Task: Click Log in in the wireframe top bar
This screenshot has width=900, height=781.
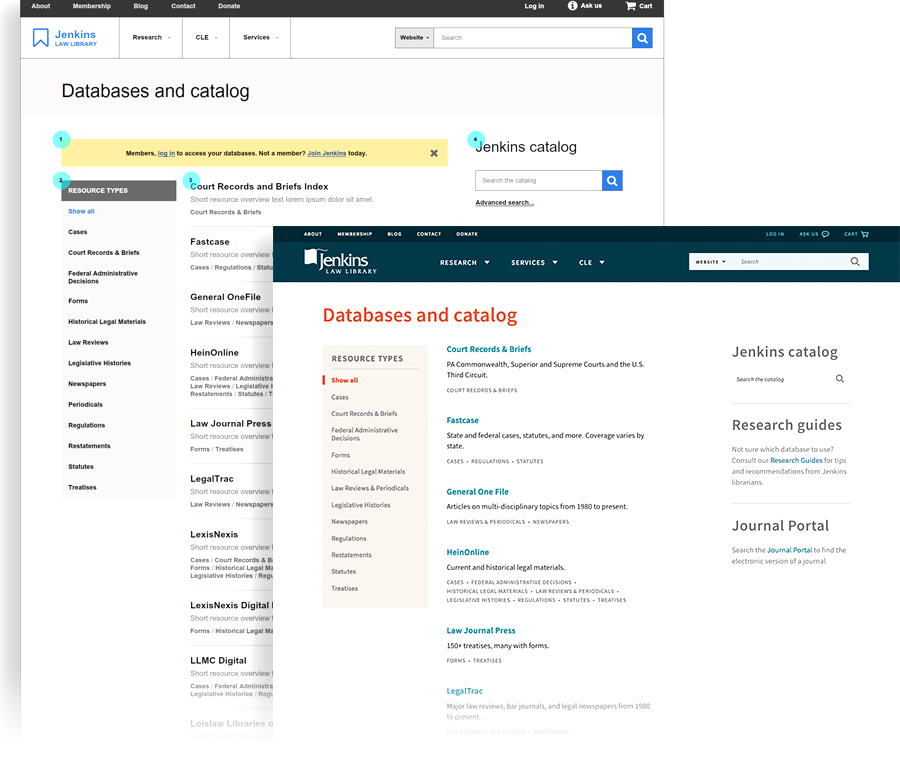Action: [x=534, y=6]
